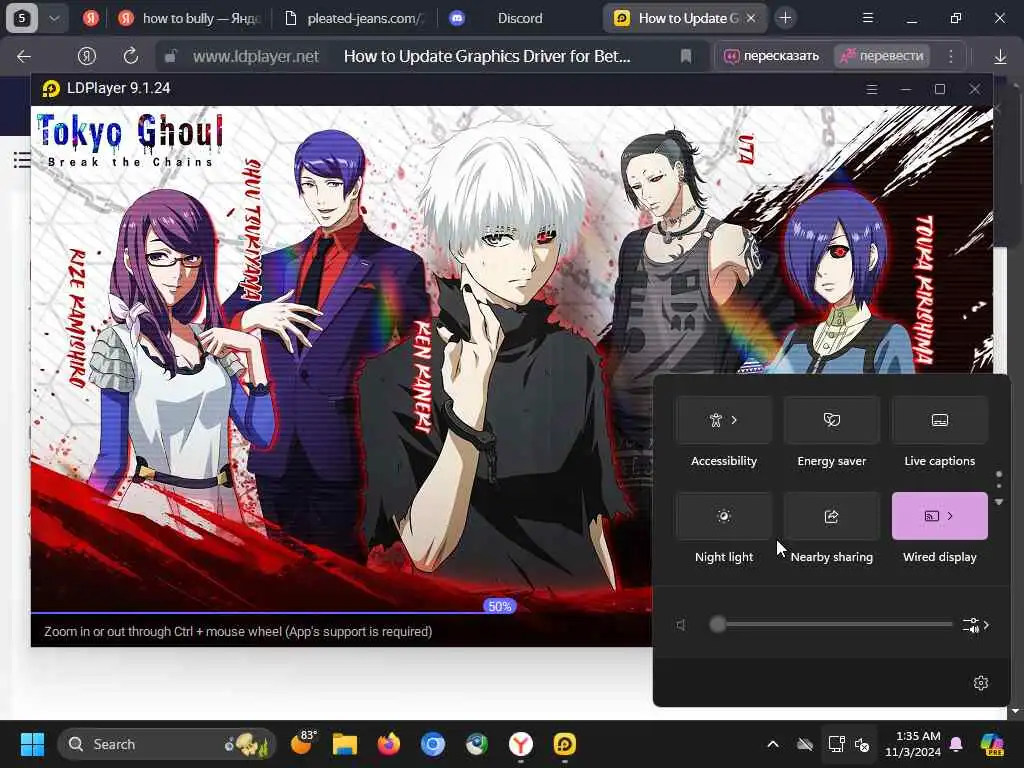Click the 50% loading progress indicator

(x=500, y=607)
